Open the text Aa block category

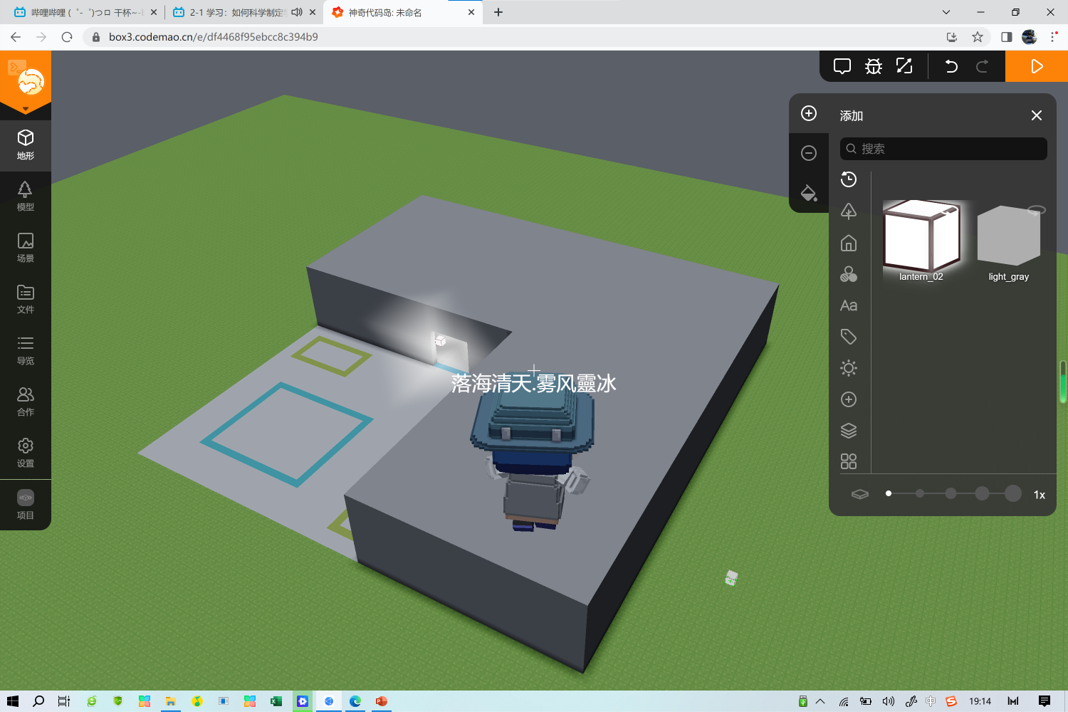pos(849,305)
